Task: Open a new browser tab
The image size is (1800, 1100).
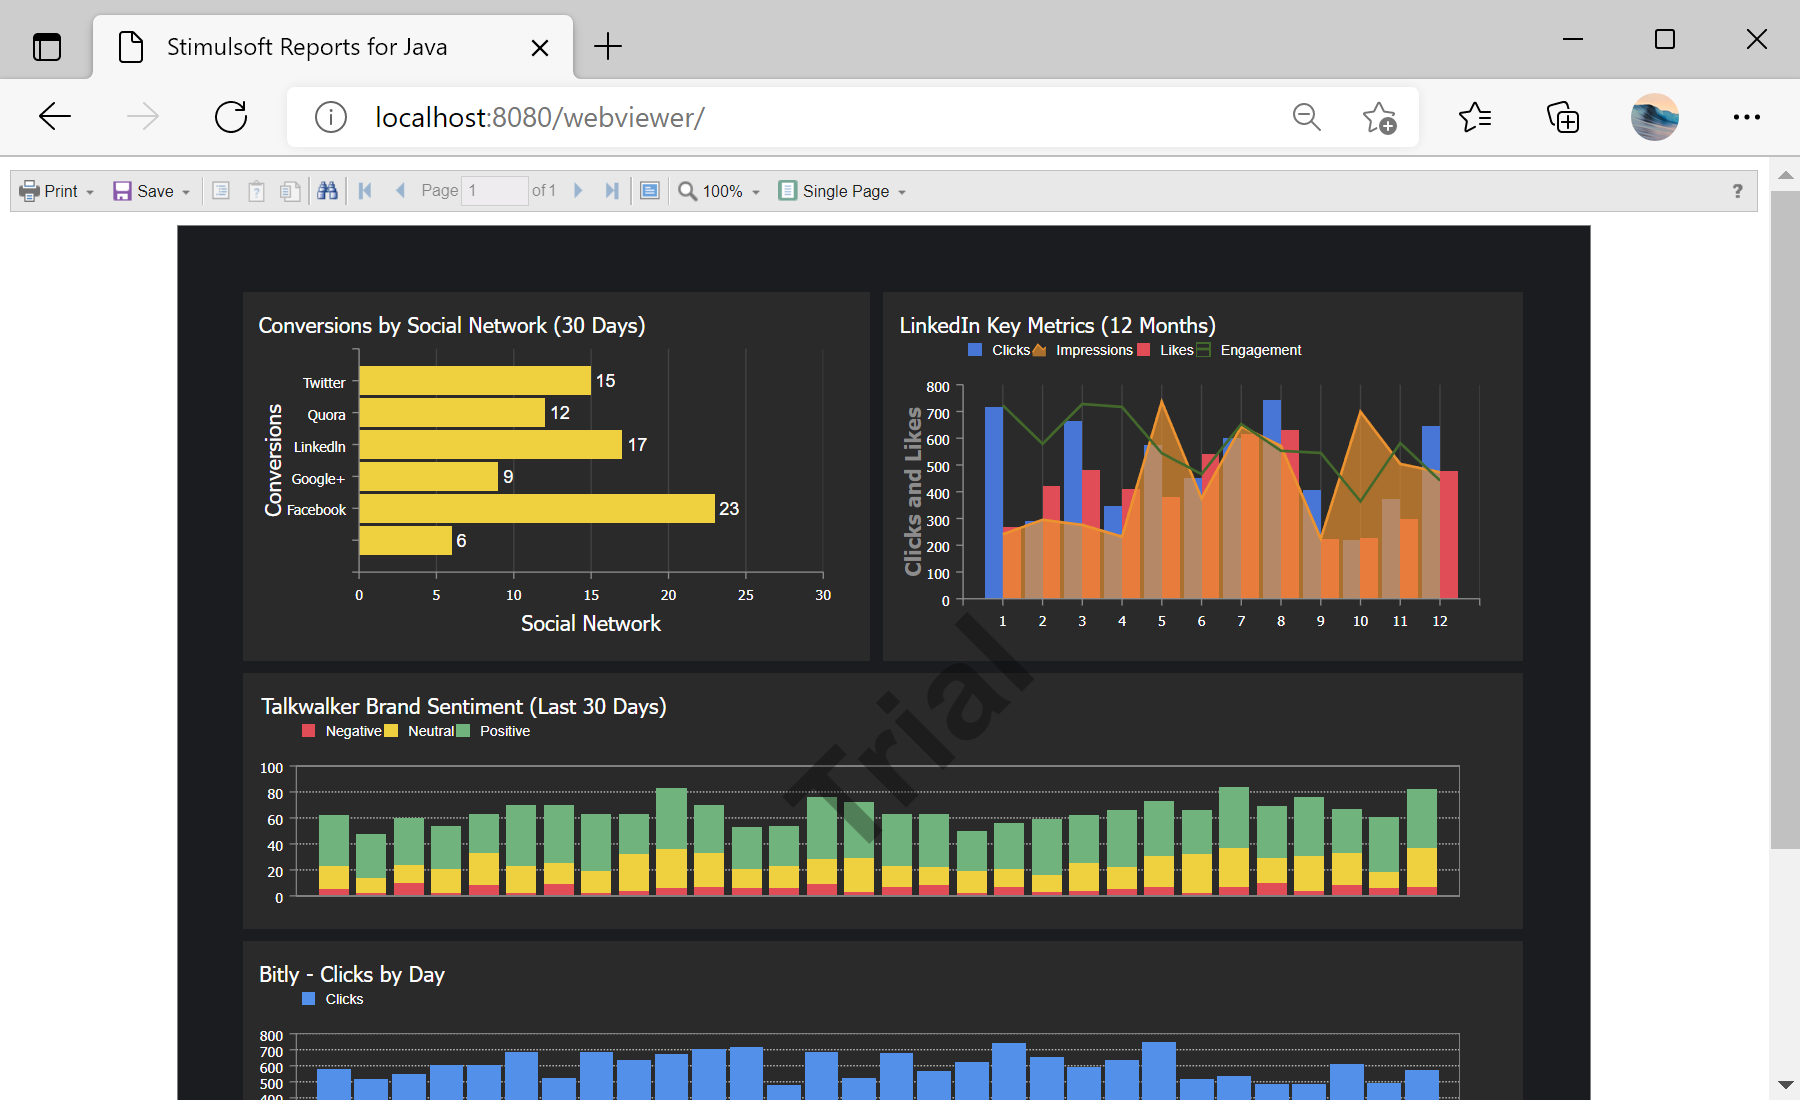Action: [608, 46]
